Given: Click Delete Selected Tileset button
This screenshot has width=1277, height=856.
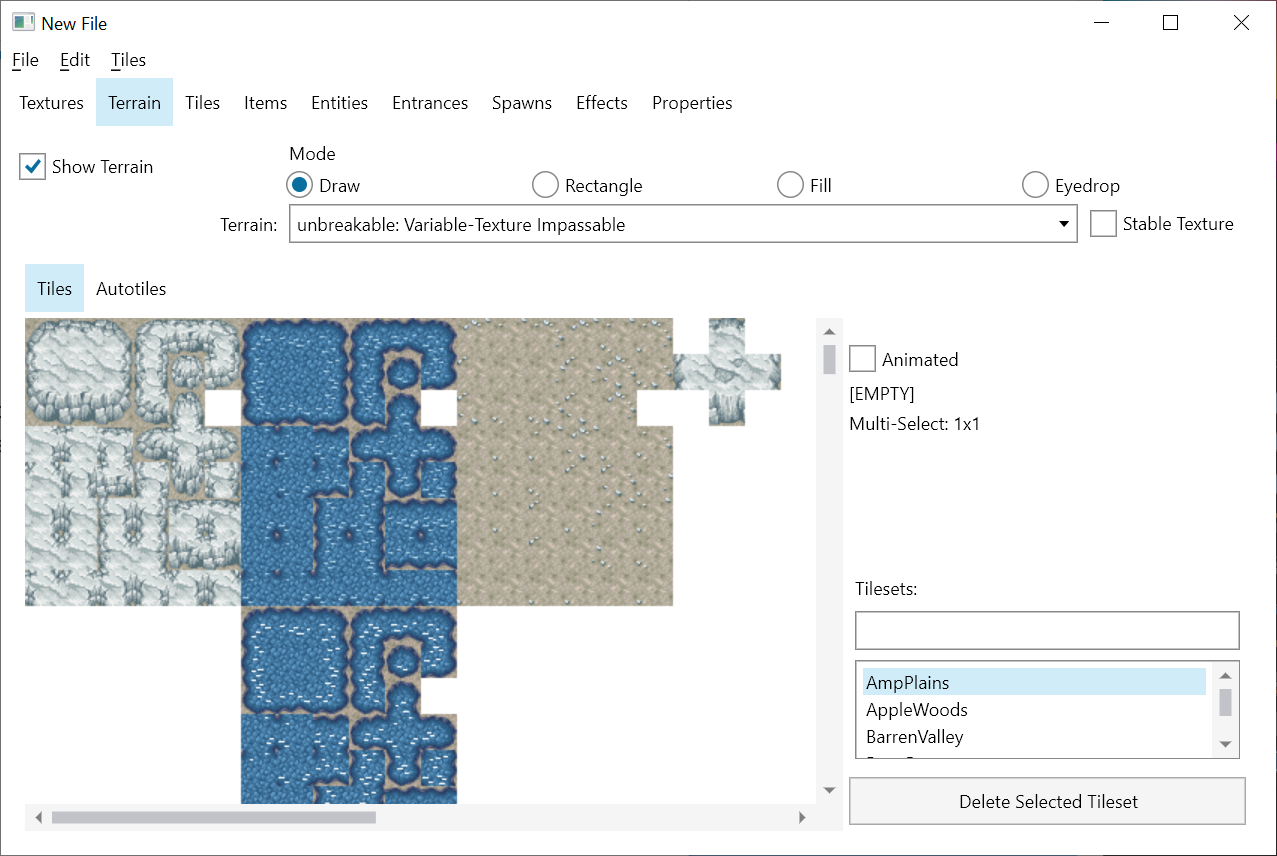Looking at the screenshot, I should [x=1047, y=801].
